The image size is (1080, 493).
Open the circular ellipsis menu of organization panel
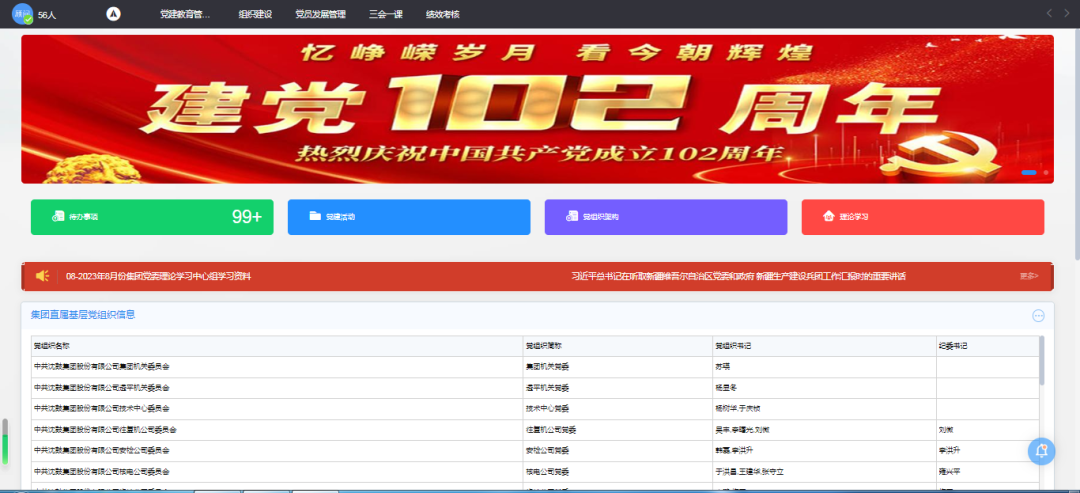tap(1038, 316)
